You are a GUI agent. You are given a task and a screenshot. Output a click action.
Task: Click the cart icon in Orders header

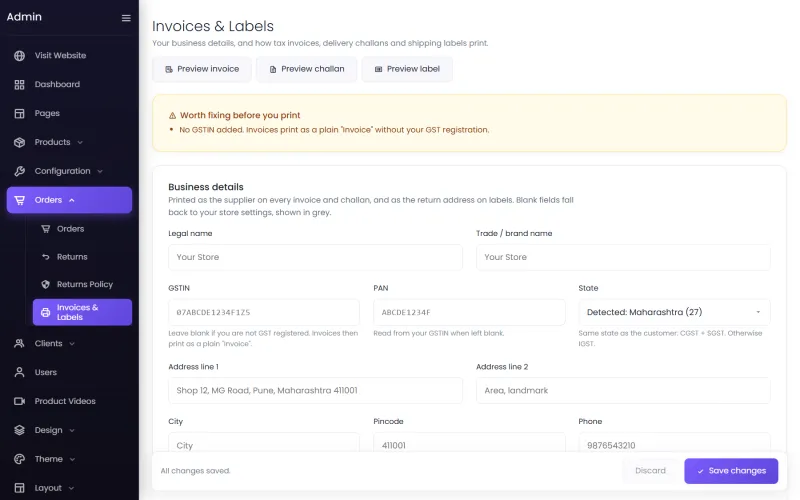click(19, 200)
